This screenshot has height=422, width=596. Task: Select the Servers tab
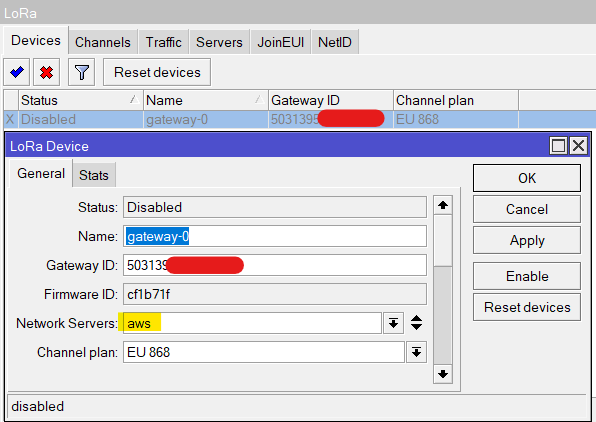[219, 42]
